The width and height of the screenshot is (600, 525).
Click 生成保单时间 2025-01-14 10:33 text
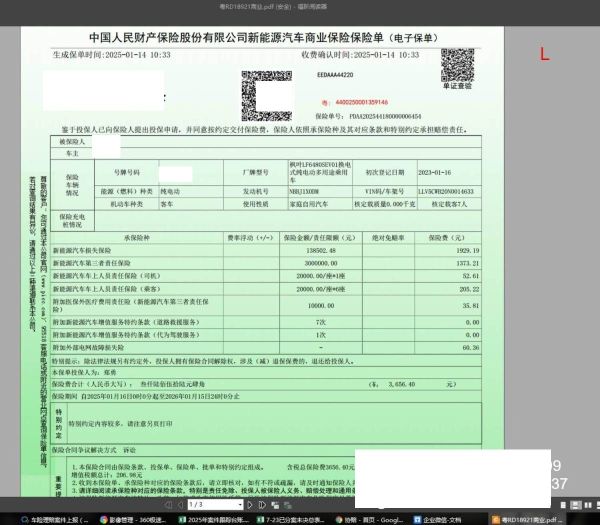[x=111, y=55]
